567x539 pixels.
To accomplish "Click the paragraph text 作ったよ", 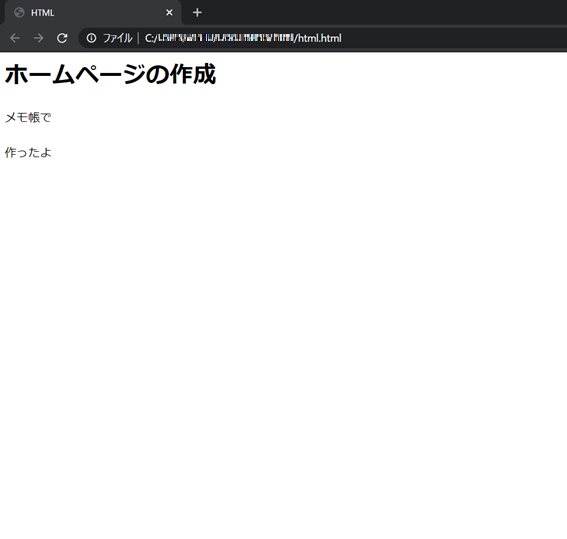I will (28, 153).
